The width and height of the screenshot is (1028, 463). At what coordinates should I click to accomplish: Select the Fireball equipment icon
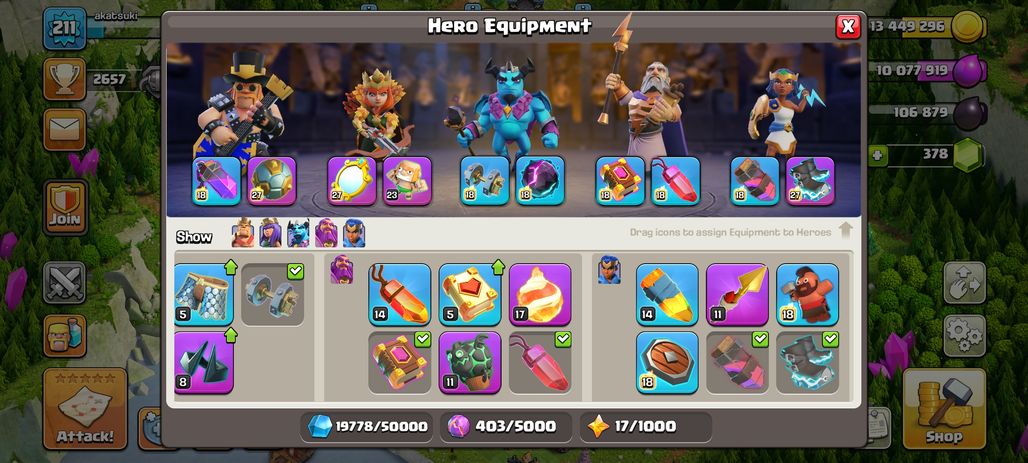click(540, 294)
